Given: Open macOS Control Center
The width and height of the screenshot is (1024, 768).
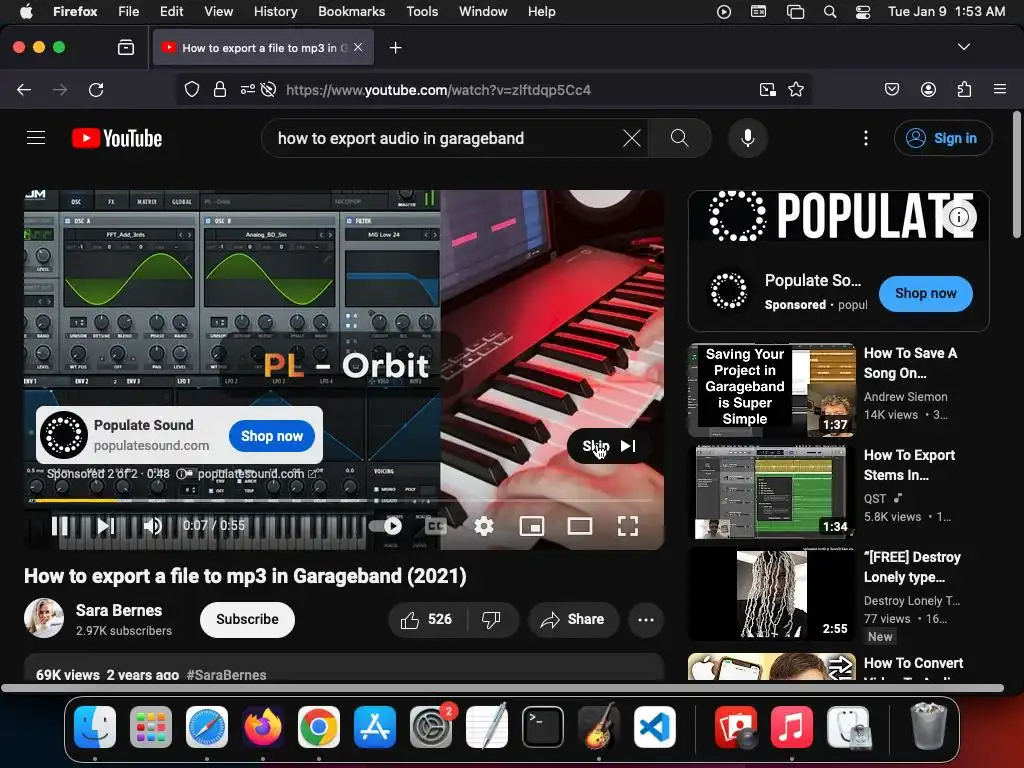Looking at the screenshot, I should 863,11.
